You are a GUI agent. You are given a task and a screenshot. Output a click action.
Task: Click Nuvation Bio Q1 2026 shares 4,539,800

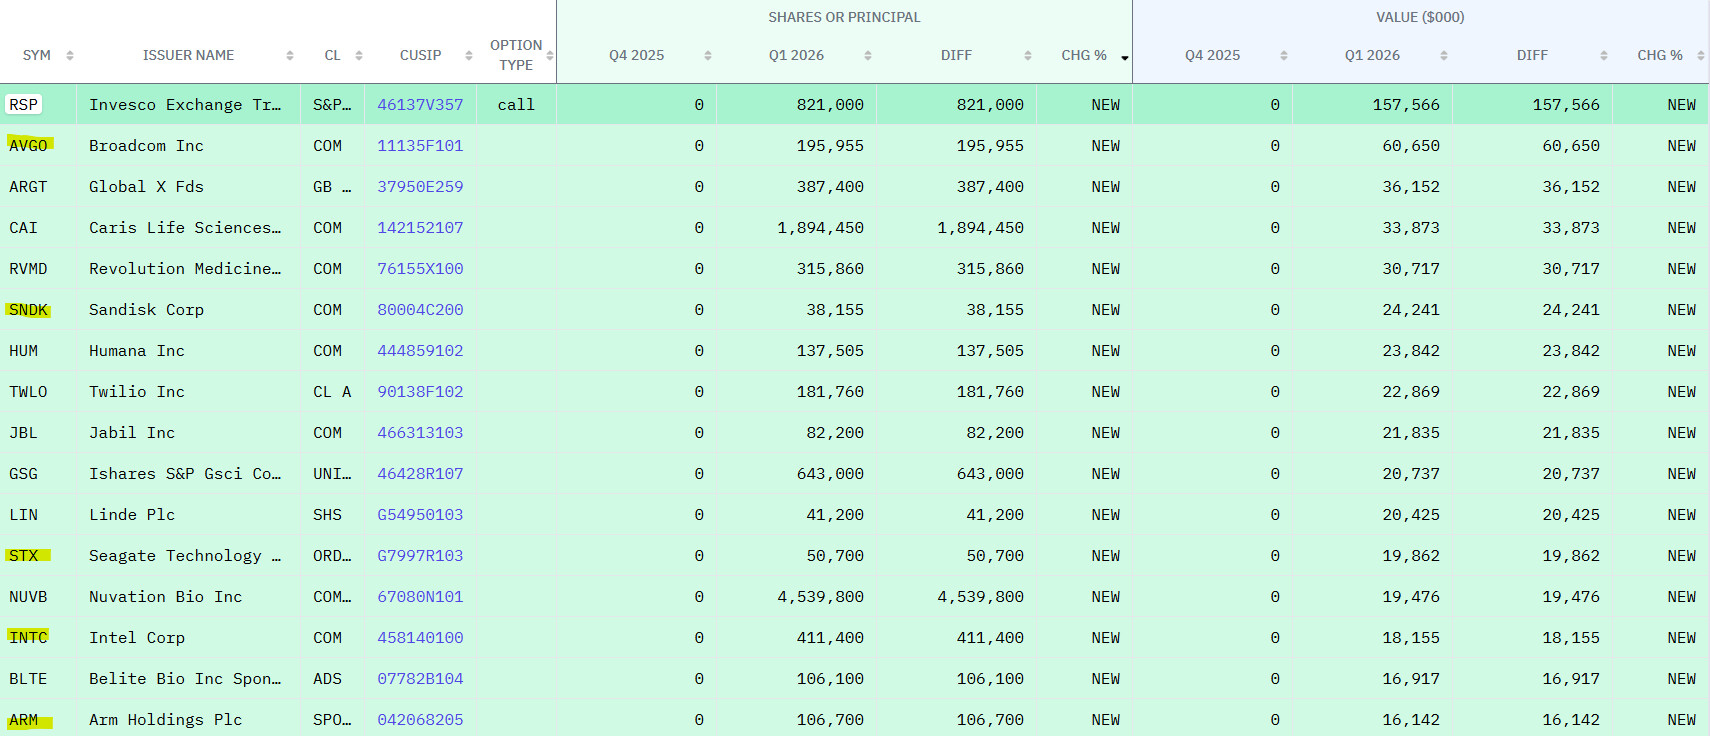click(x=821, y=597)
